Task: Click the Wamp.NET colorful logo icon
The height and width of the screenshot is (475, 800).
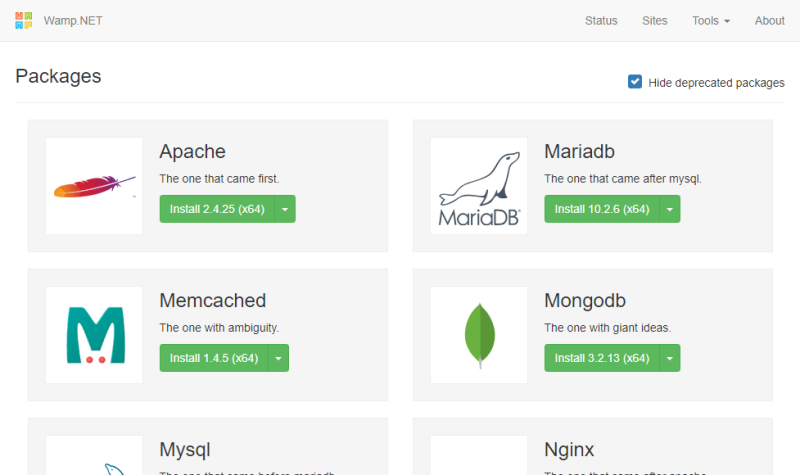Action: click(x=24, y=21)
